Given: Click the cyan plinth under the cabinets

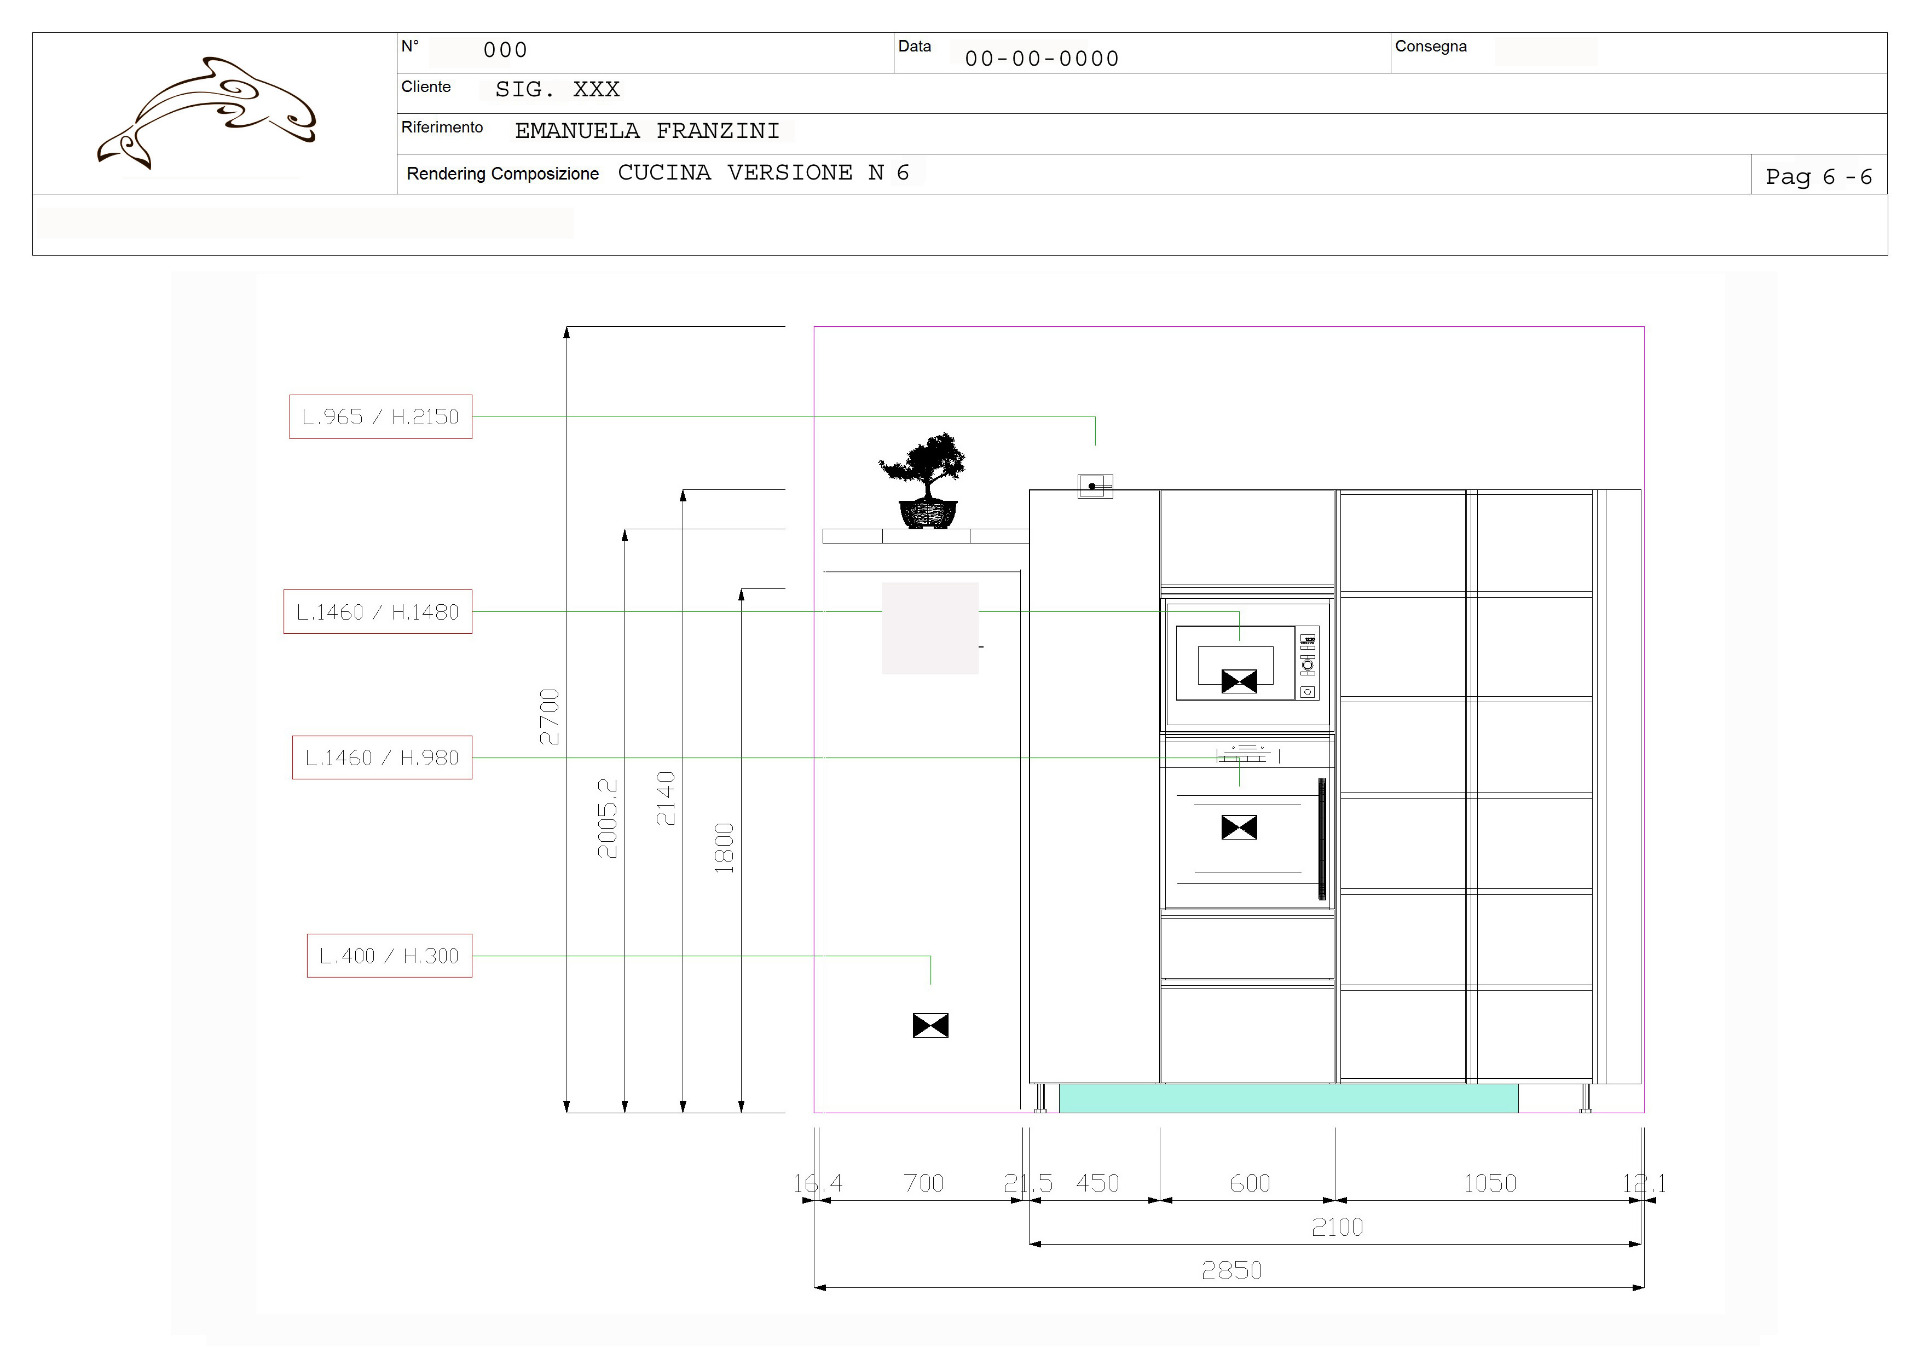Looking at the screenshot, I should point(1288,1098).
